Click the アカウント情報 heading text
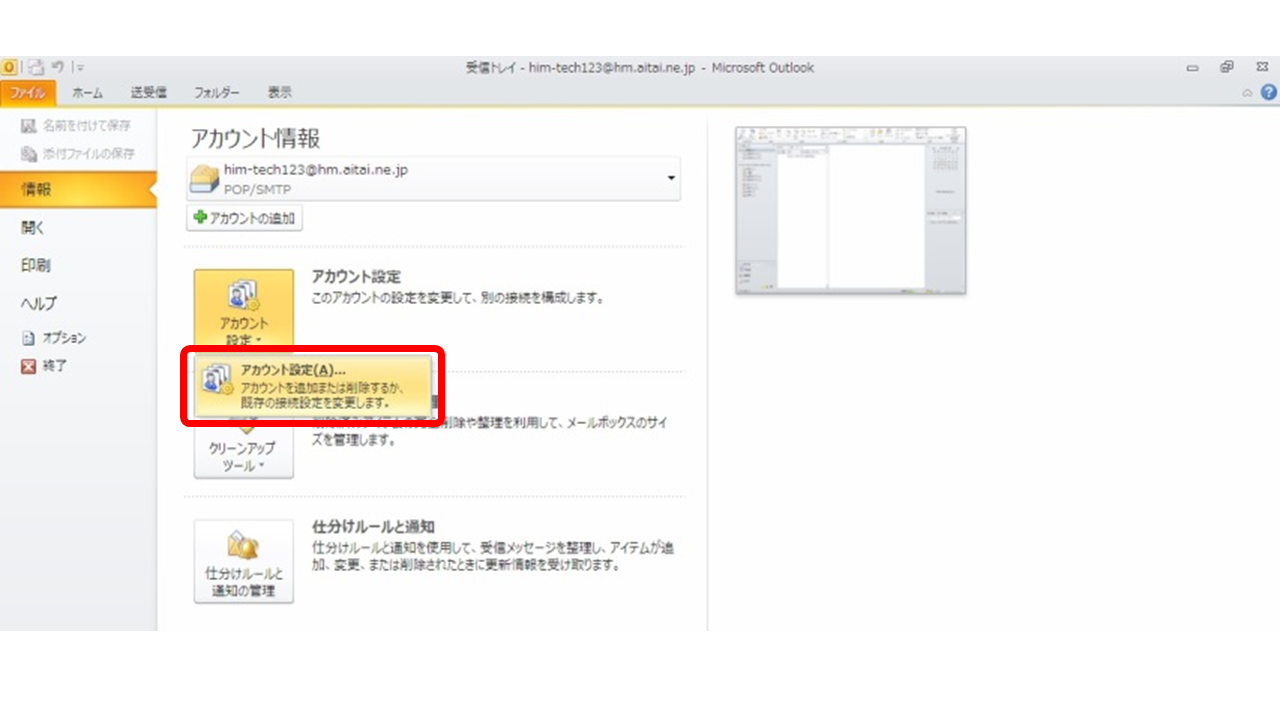Screen dimensions: 1280x720 256,139
